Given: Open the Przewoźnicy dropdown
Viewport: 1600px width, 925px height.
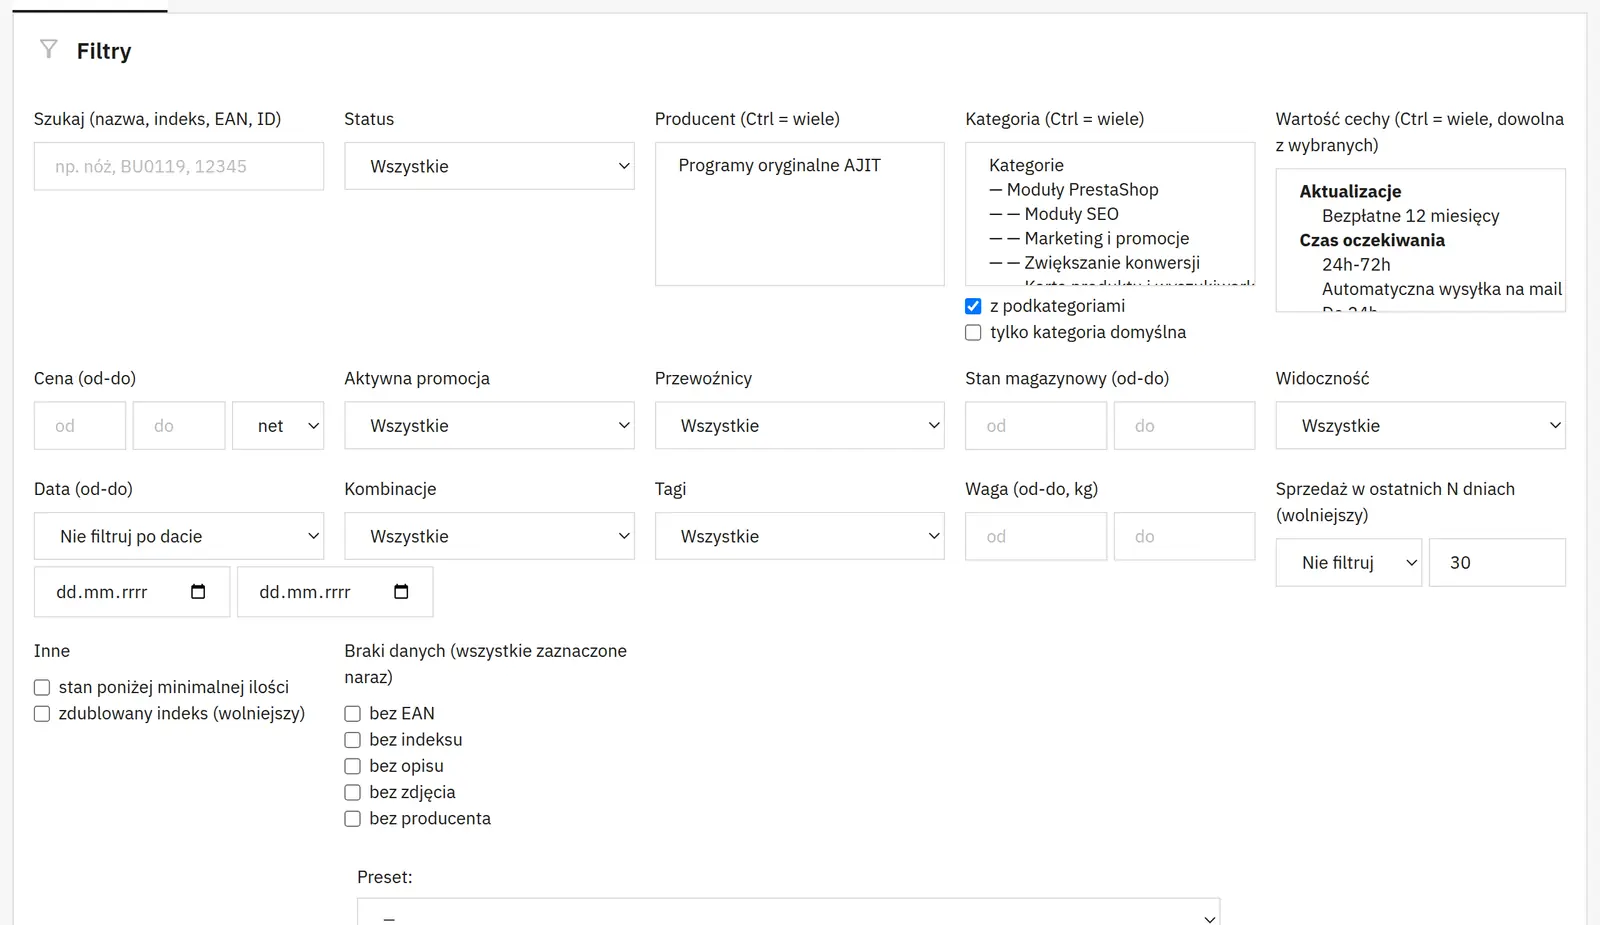Looking at the screenshot, I should pos(800,426).
